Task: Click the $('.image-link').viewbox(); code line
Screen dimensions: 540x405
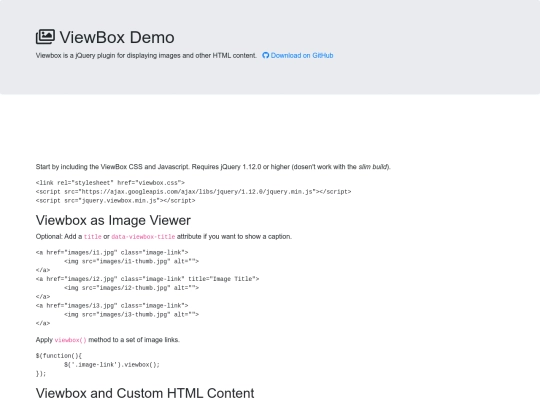Action: pos(112,365)
